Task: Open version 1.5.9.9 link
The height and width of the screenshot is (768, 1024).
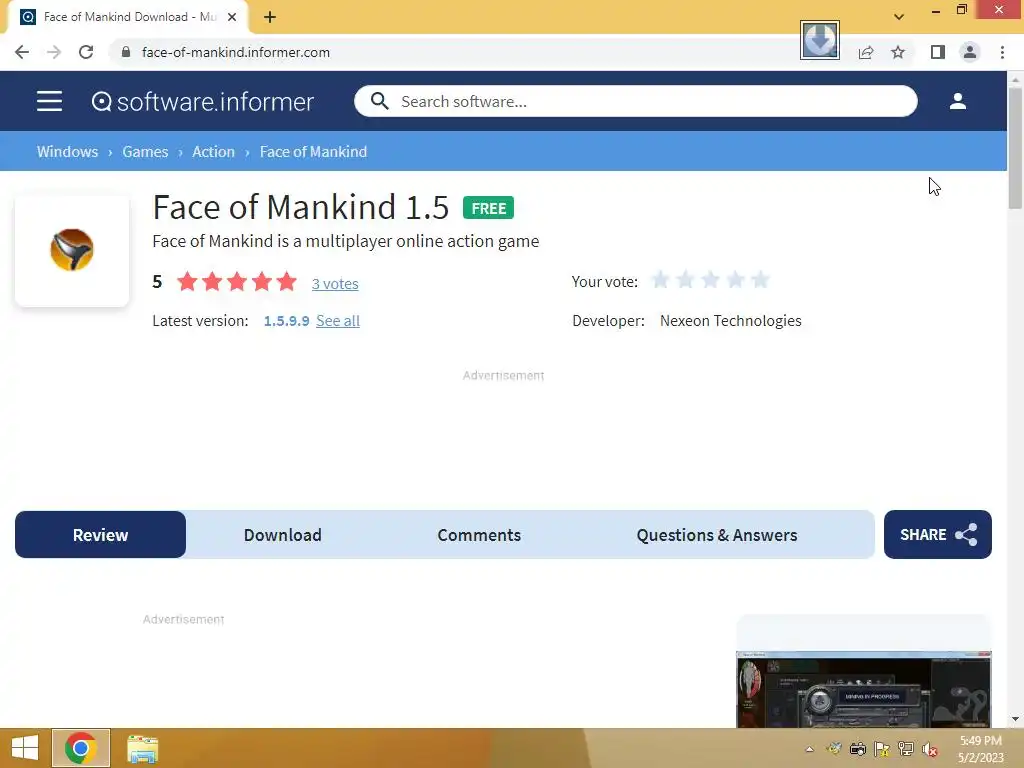Action: (x=287, y=321)
